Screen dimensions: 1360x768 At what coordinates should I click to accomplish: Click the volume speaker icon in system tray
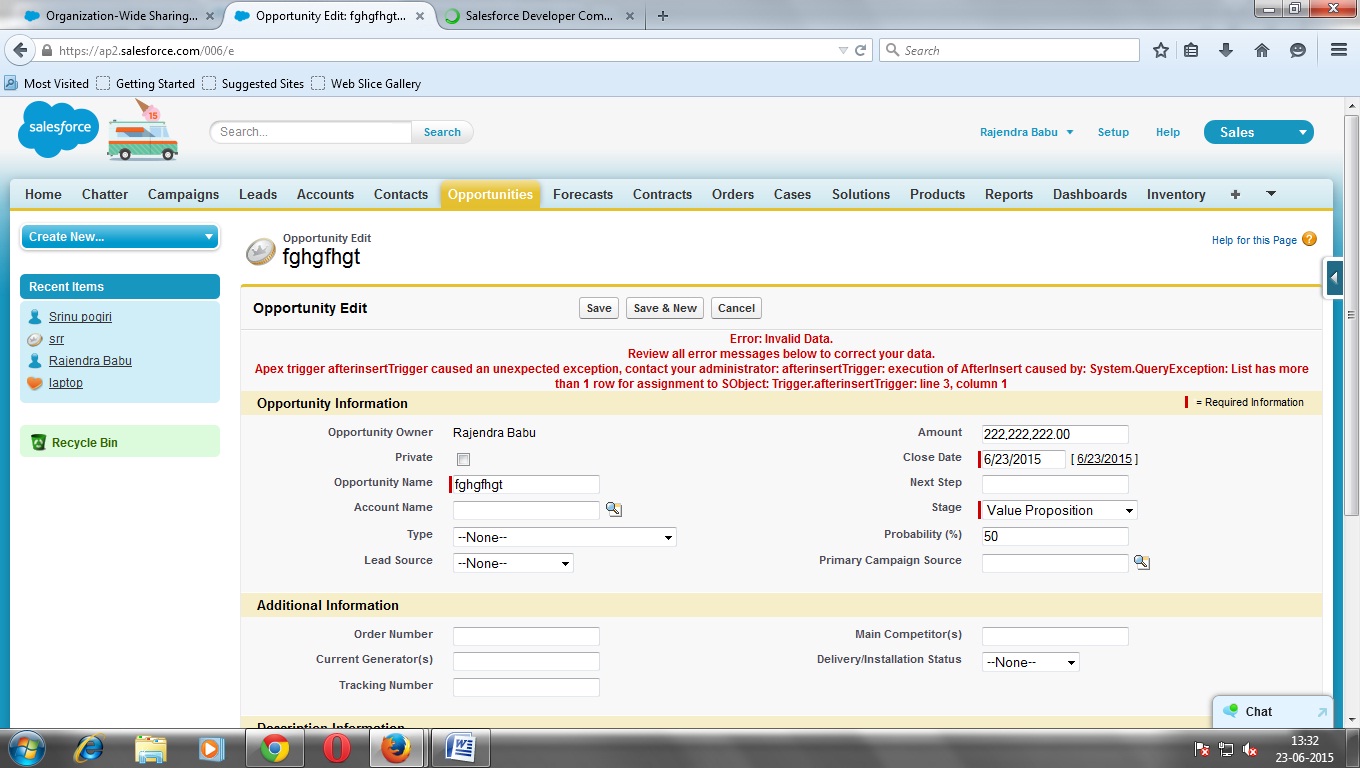click(x=1250, y=749)
